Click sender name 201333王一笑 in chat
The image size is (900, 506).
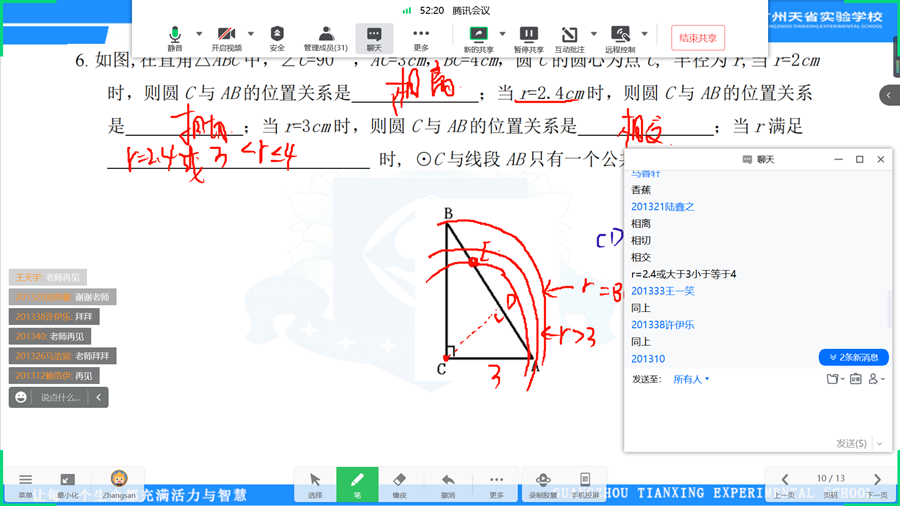coord(662,291)
